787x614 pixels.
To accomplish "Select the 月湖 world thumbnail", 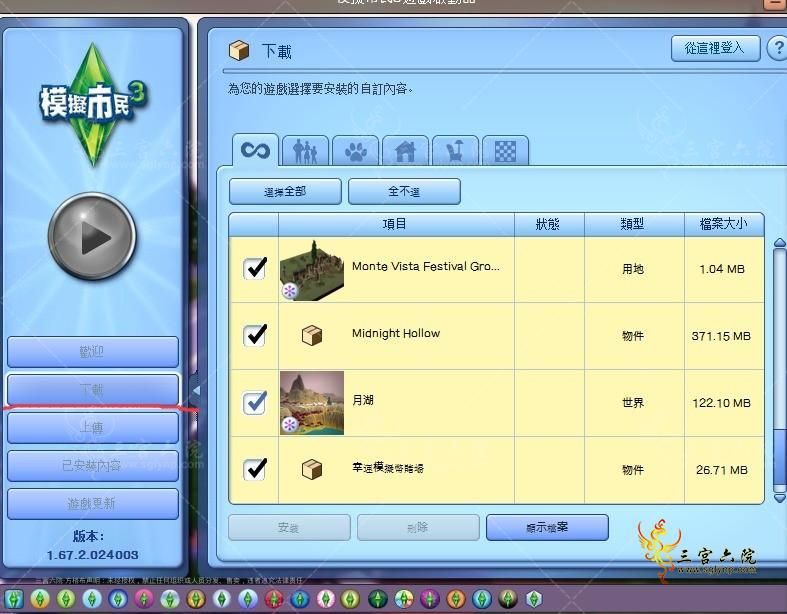I will pos(312,403).
